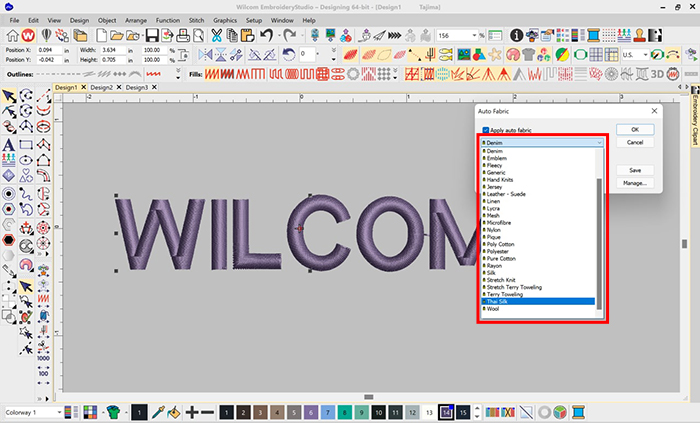Open the Stitch menu
This screenshot has height=423, width=700.
[196, 21]
